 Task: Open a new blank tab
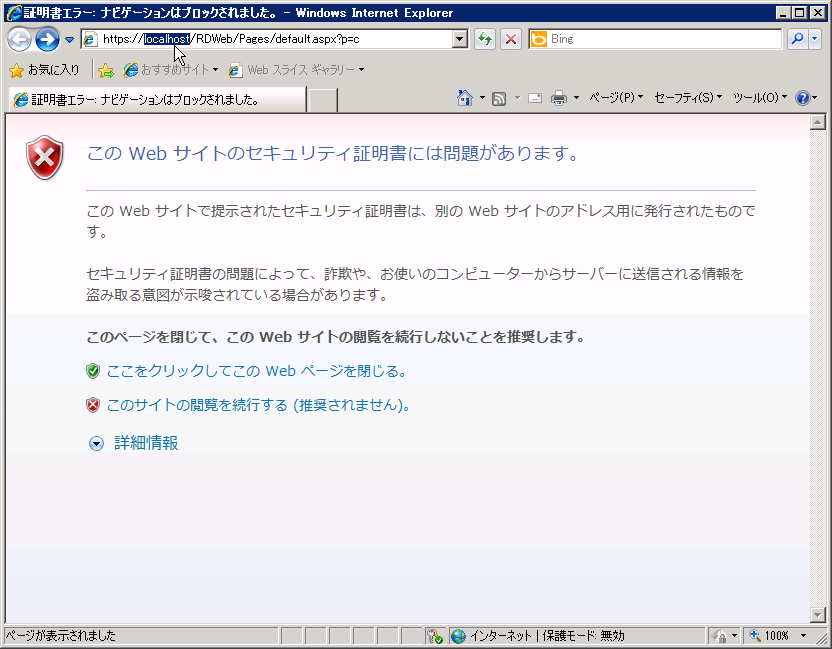click(323, 100)
